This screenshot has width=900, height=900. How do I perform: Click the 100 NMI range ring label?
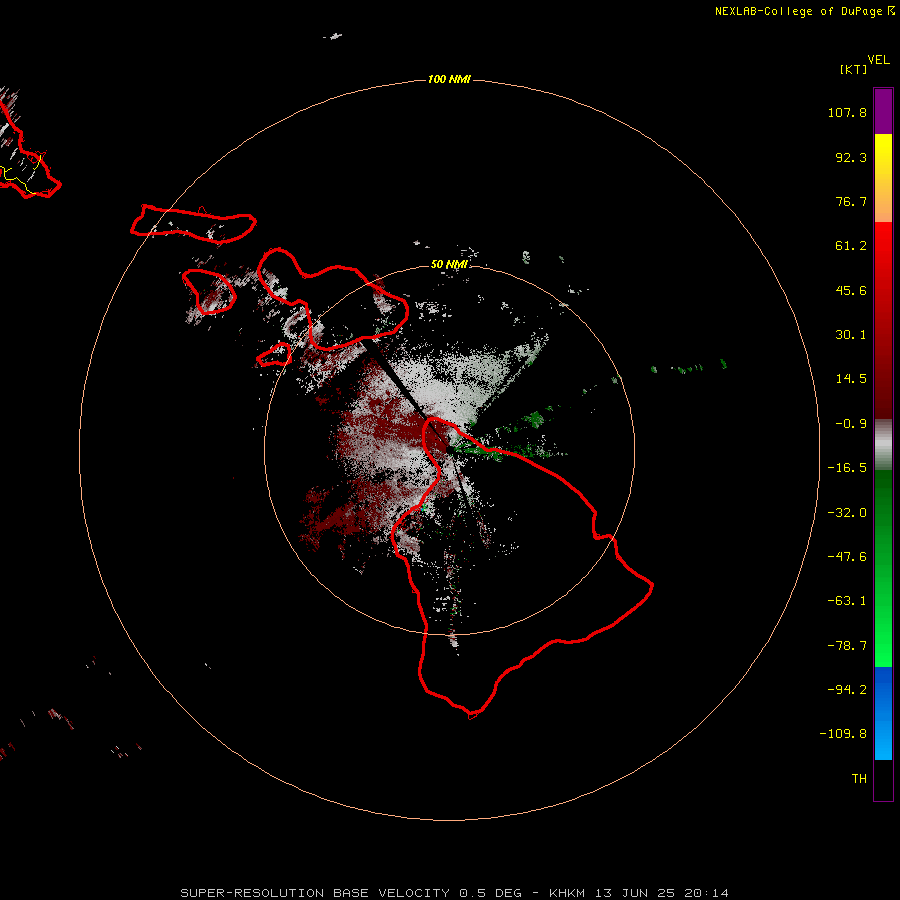pos(449,79)
